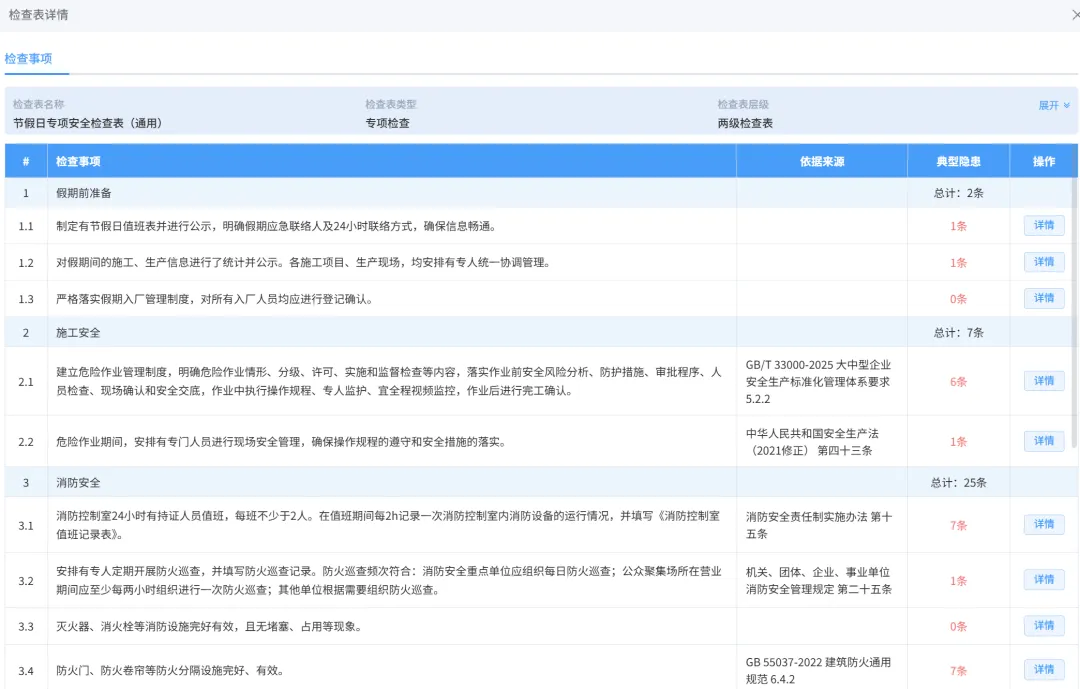Click 7条 hazard count for item 3.1
The width and height of the screenshot is (1080, 689).
coord(958,526)
